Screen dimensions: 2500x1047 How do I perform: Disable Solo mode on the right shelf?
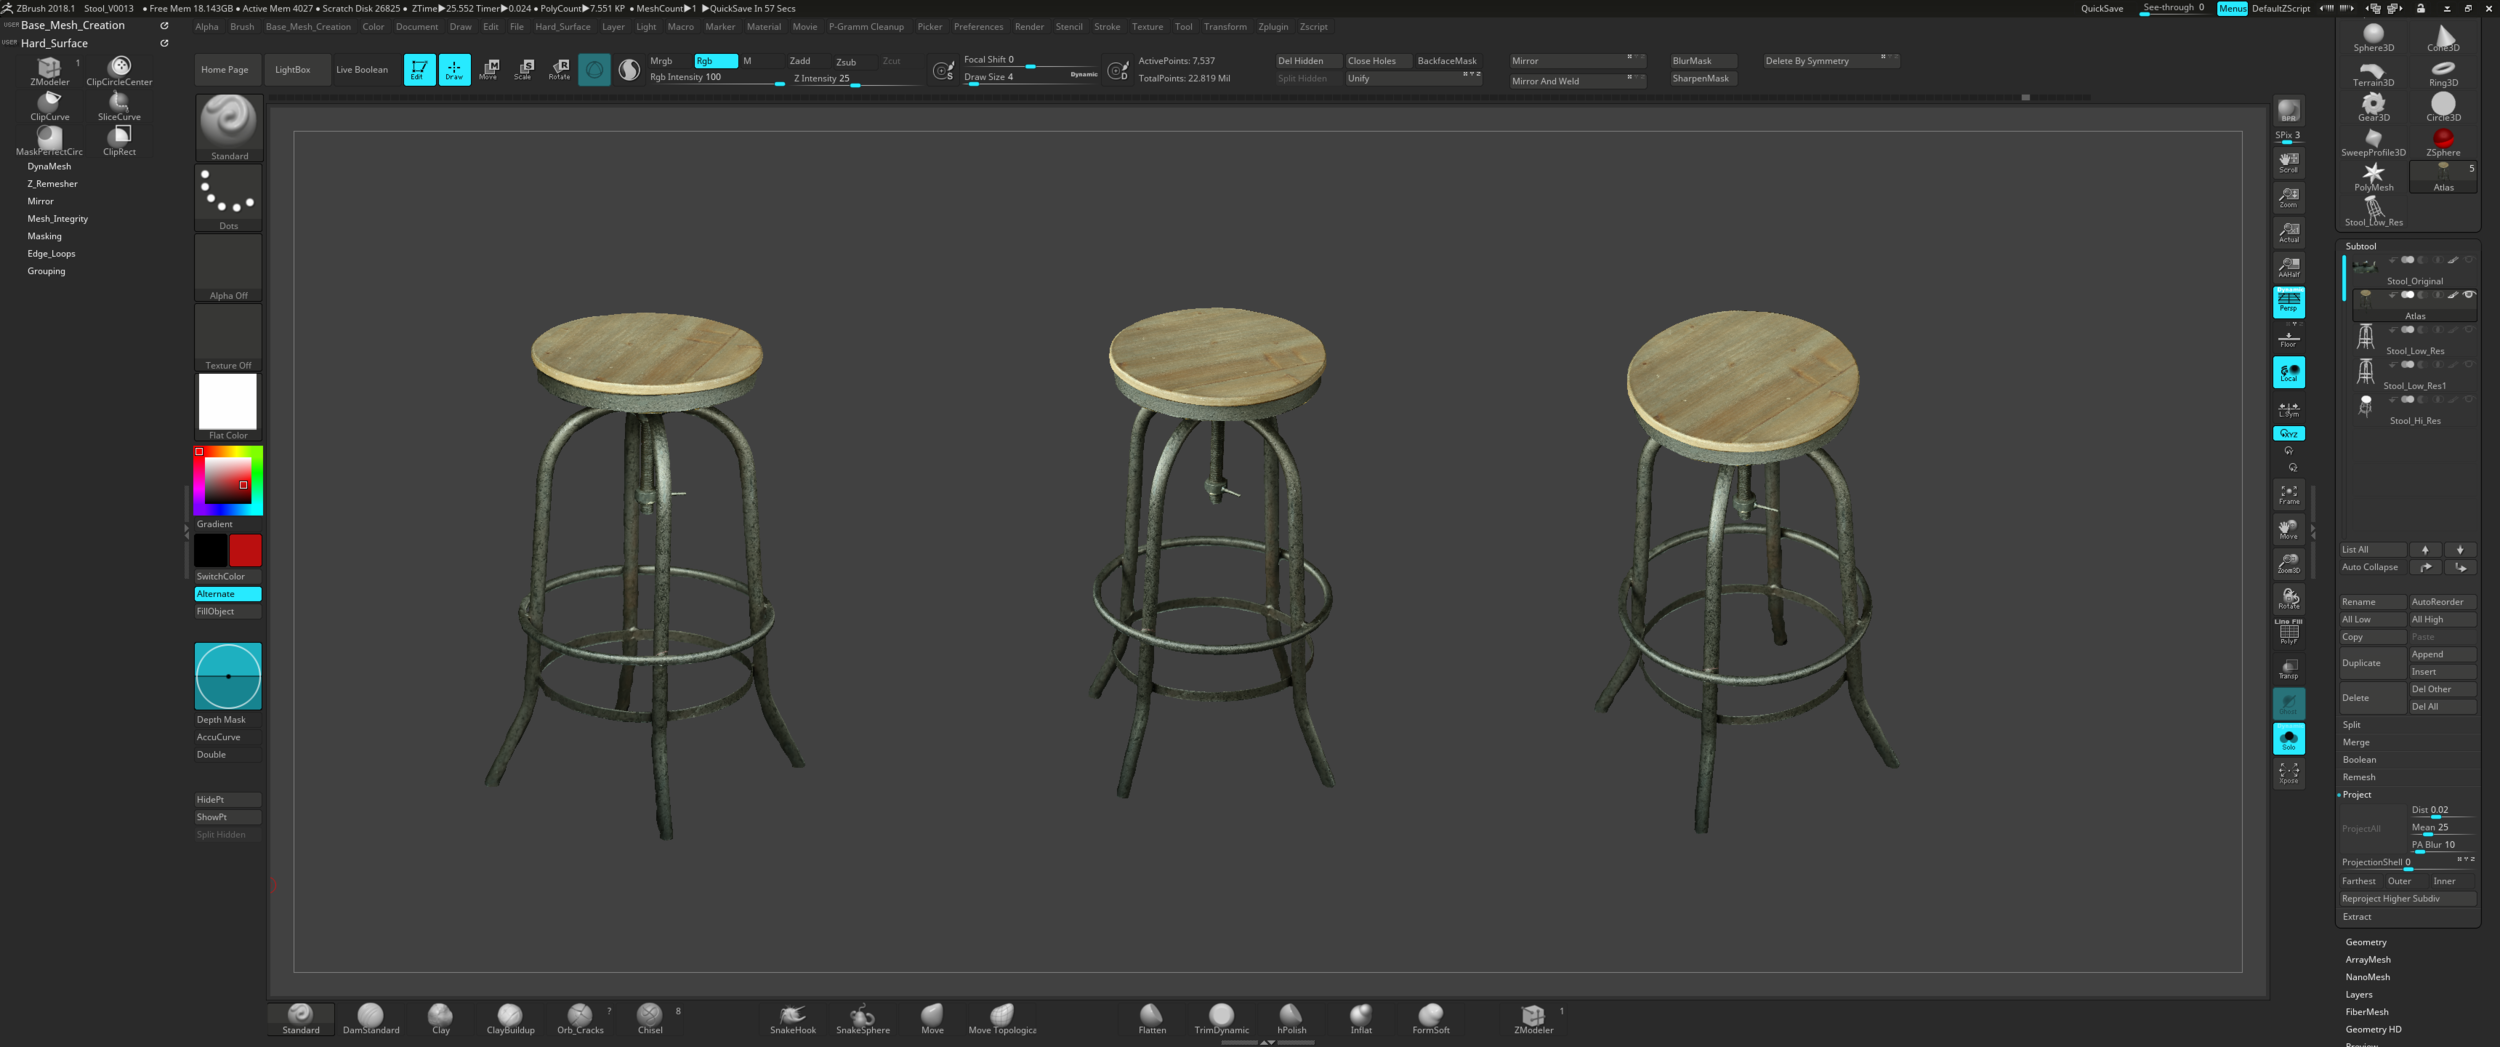[2289, 740]
